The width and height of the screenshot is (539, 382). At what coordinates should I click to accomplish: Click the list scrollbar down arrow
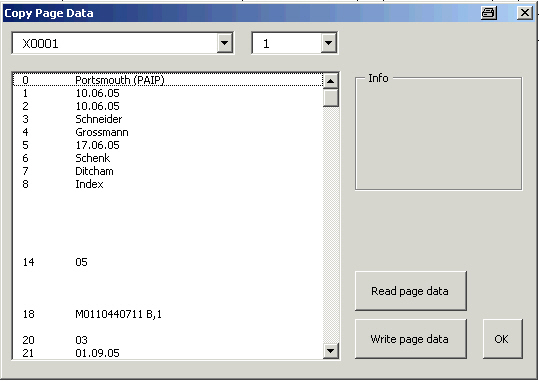(330, 351)
